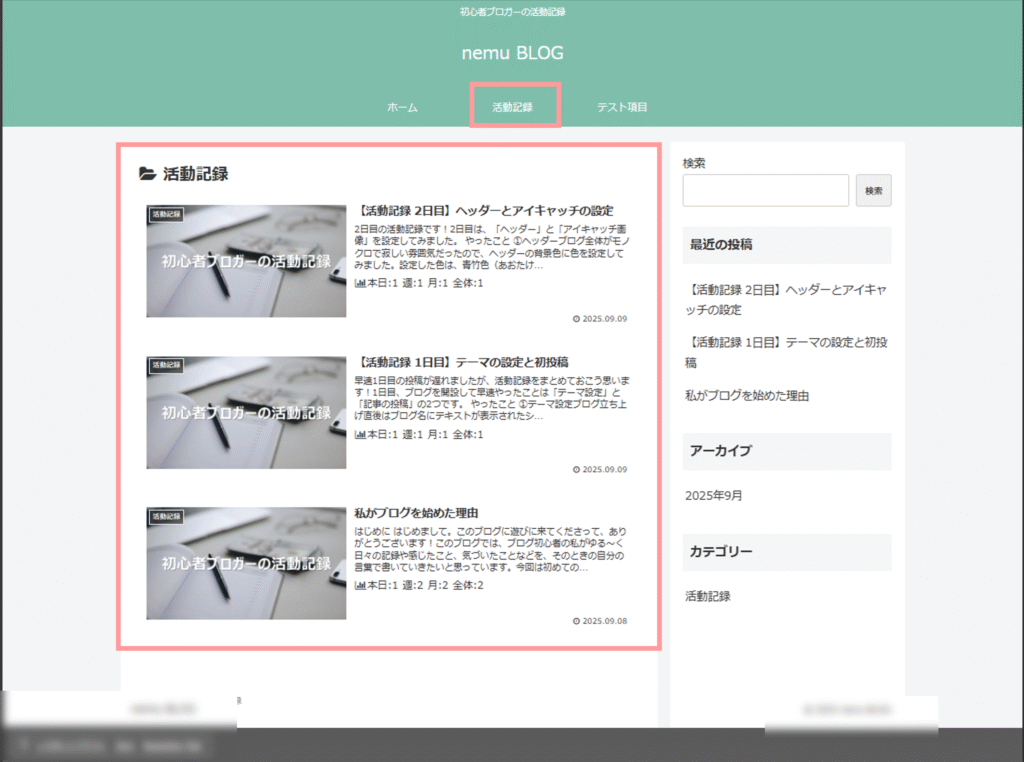This screenshot has width=1024, height=762.
Task: Open the 2025年9月 archive link
Action: pos(714,495)
